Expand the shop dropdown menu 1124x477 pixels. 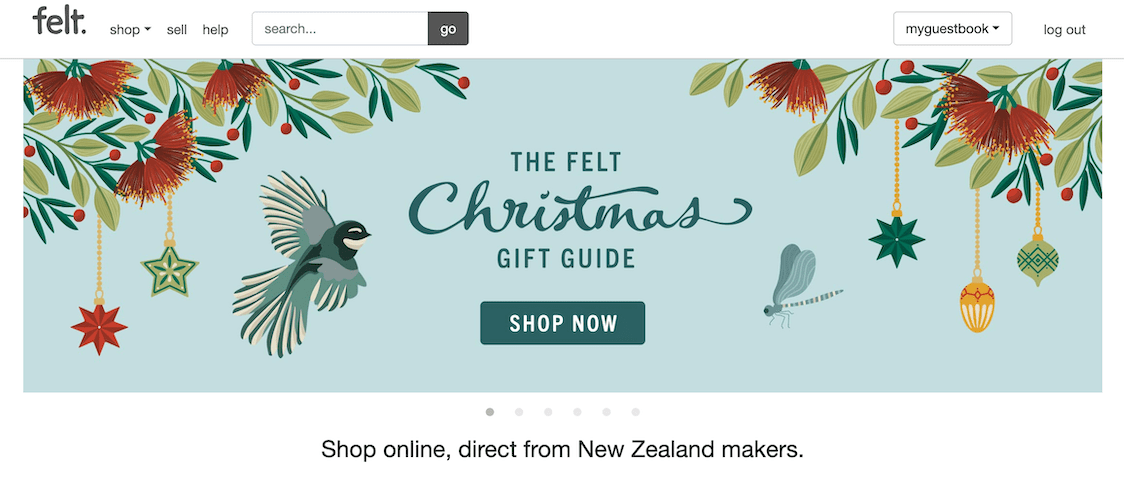(130, 29)
